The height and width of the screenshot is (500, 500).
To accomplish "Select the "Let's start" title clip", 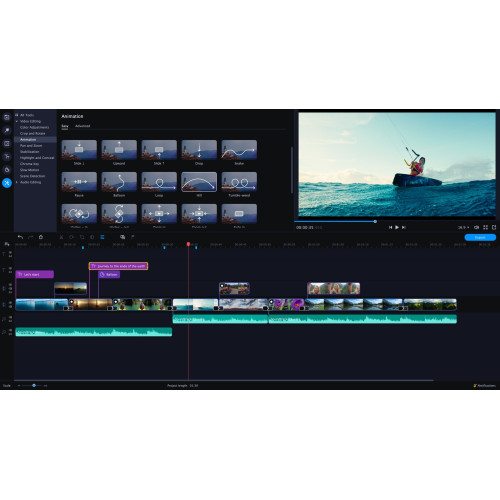I will (34, 274).
